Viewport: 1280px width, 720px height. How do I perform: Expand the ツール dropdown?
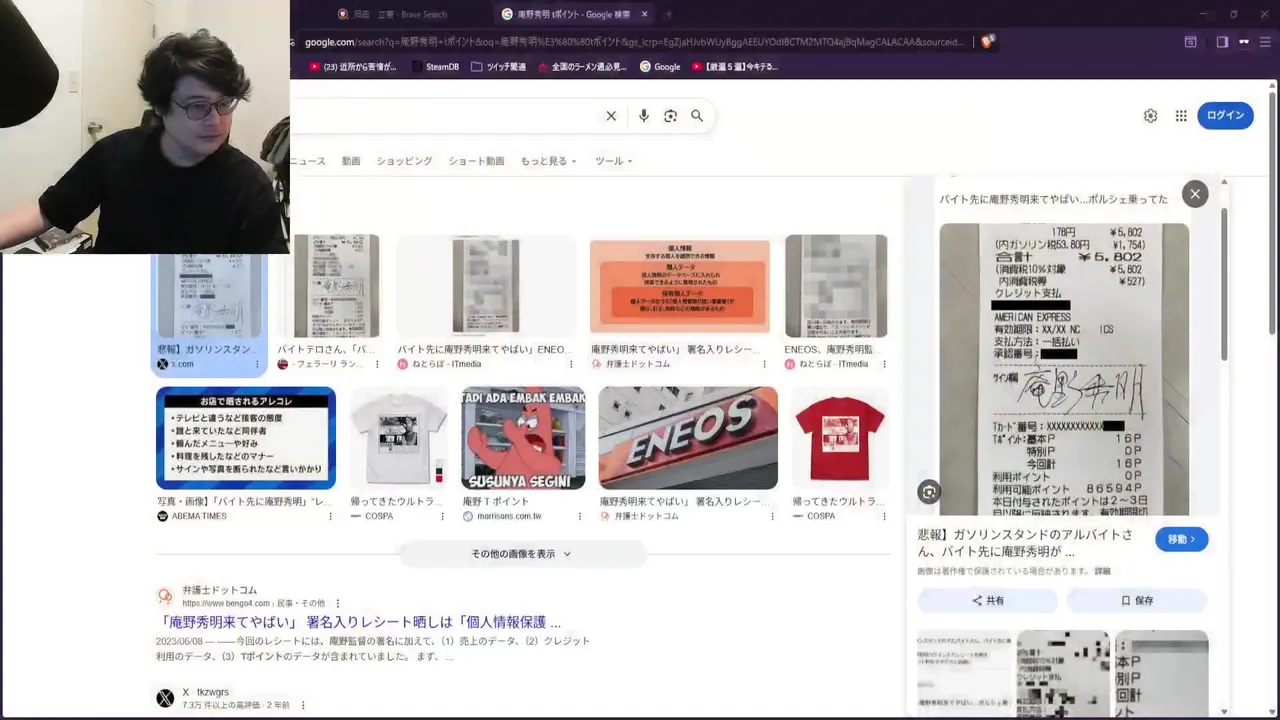(x=613, y=161)
